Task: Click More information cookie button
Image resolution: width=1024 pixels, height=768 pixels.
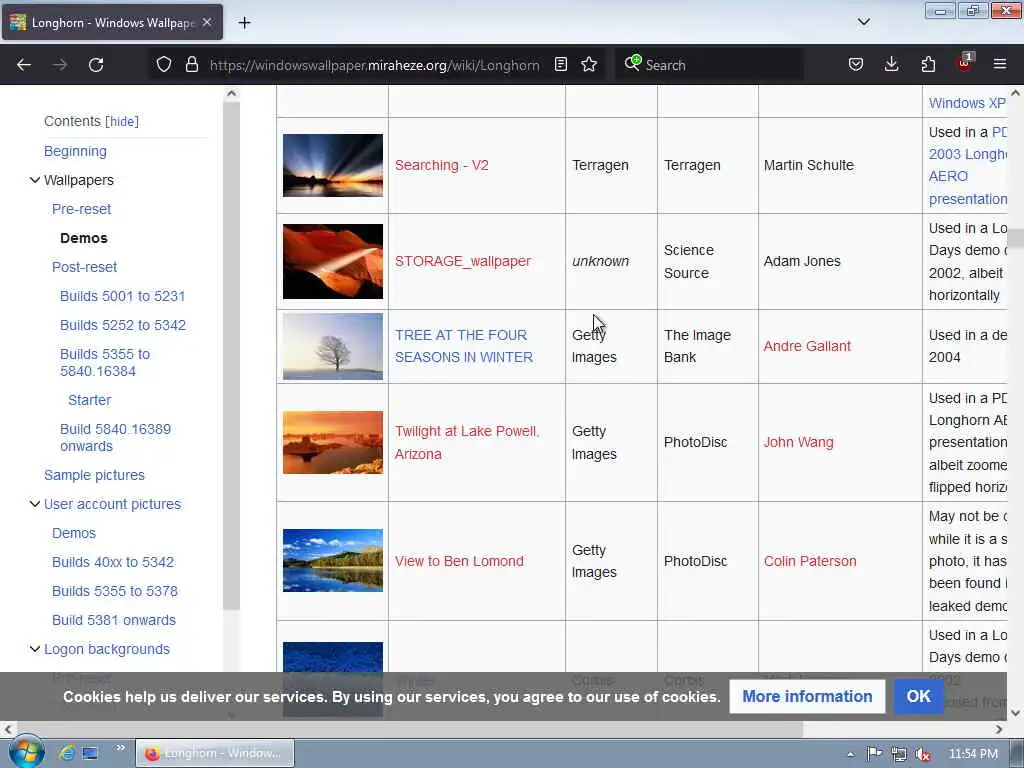Action: 807,696
